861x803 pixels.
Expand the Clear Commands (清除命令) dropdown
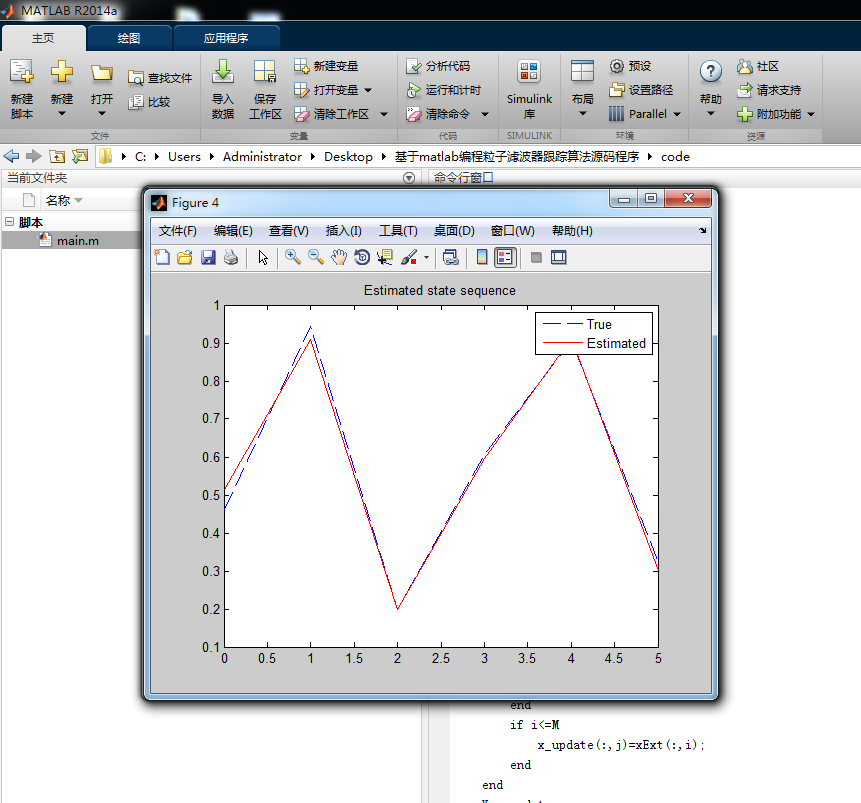coord(485,114)
